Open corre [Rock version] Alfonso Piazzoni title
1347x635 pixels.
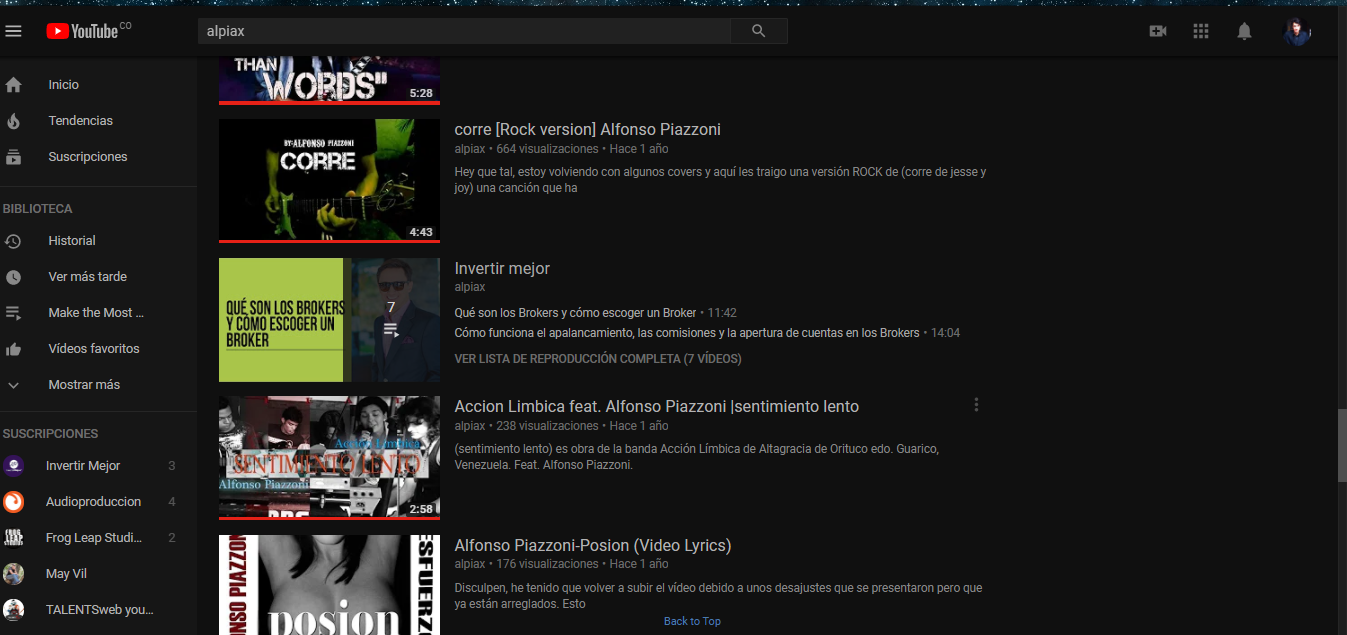pos(587,129)
